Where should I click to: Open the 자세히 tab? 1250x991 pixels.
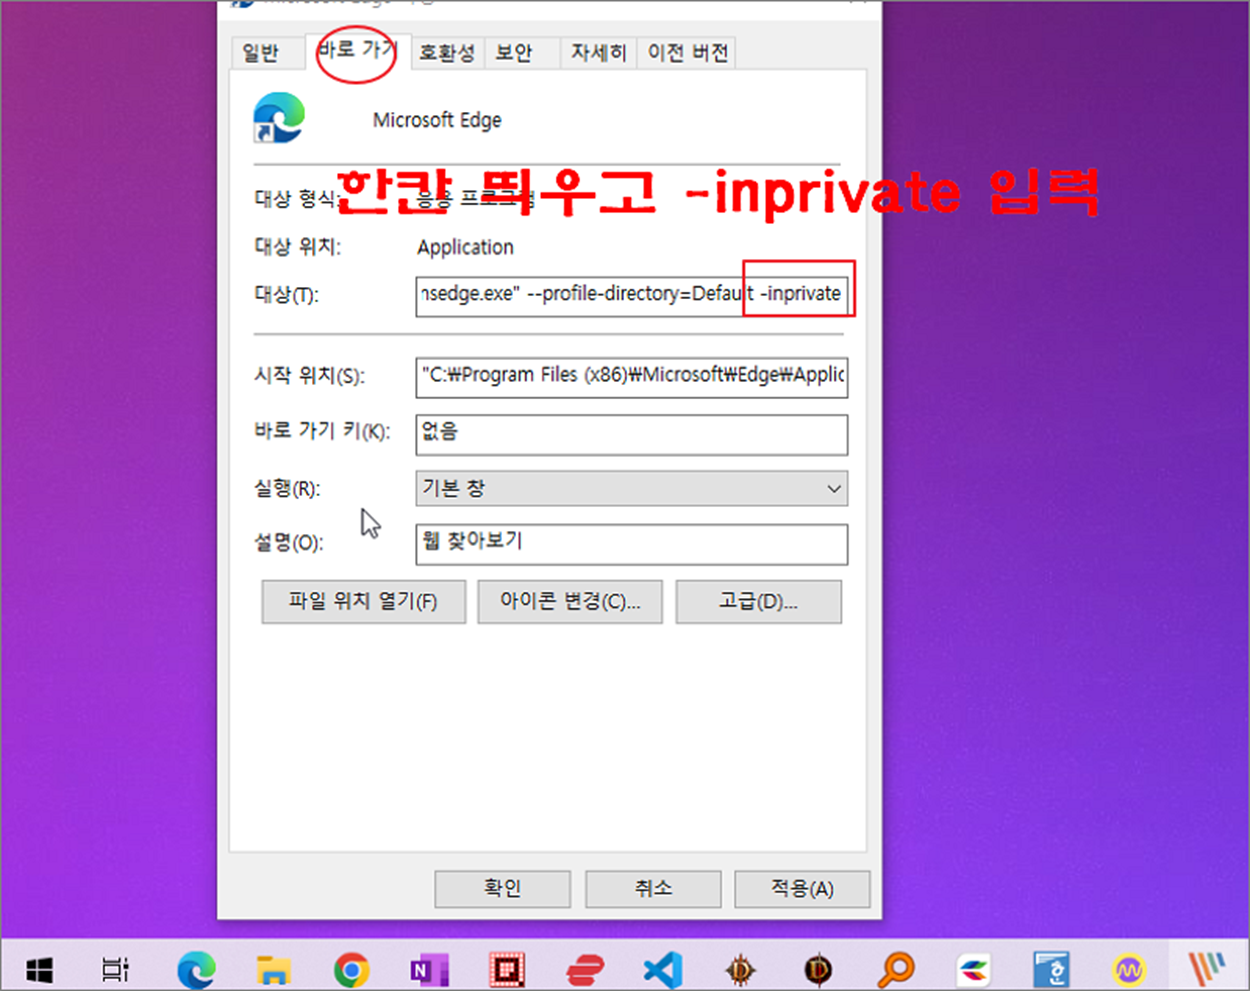[598, 53]
